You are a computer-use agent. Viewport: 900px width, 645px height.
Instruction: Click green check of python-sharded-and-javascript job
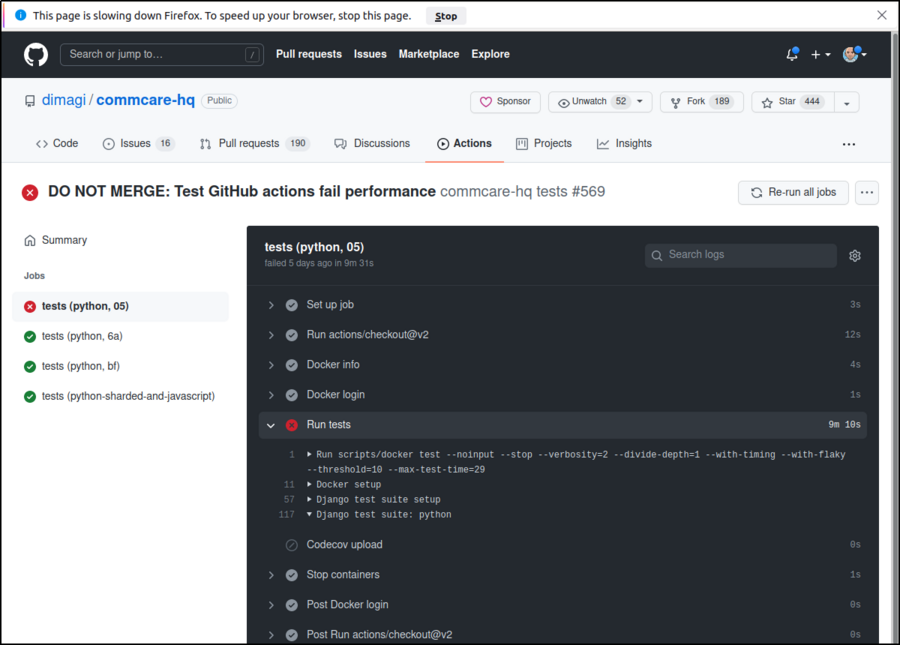point(30,396)
